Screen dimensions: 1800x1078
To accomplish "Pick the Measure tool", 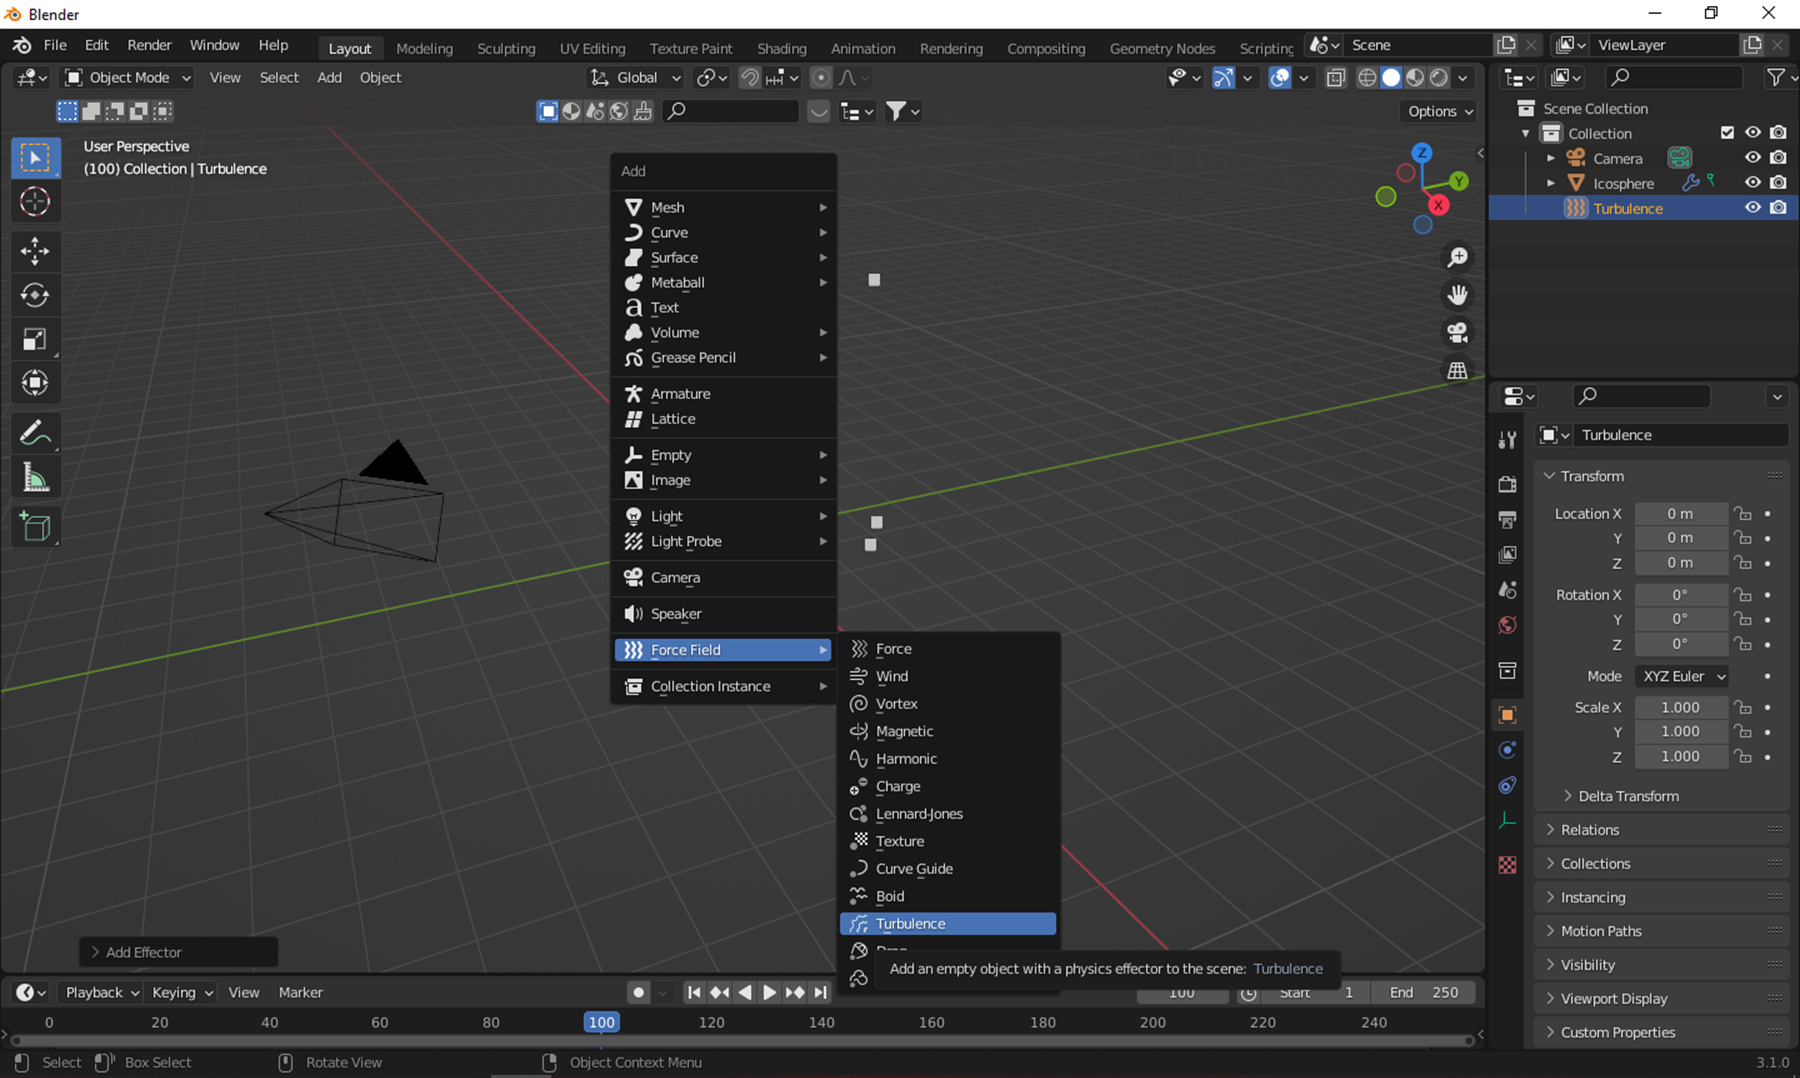I will 35,477.
